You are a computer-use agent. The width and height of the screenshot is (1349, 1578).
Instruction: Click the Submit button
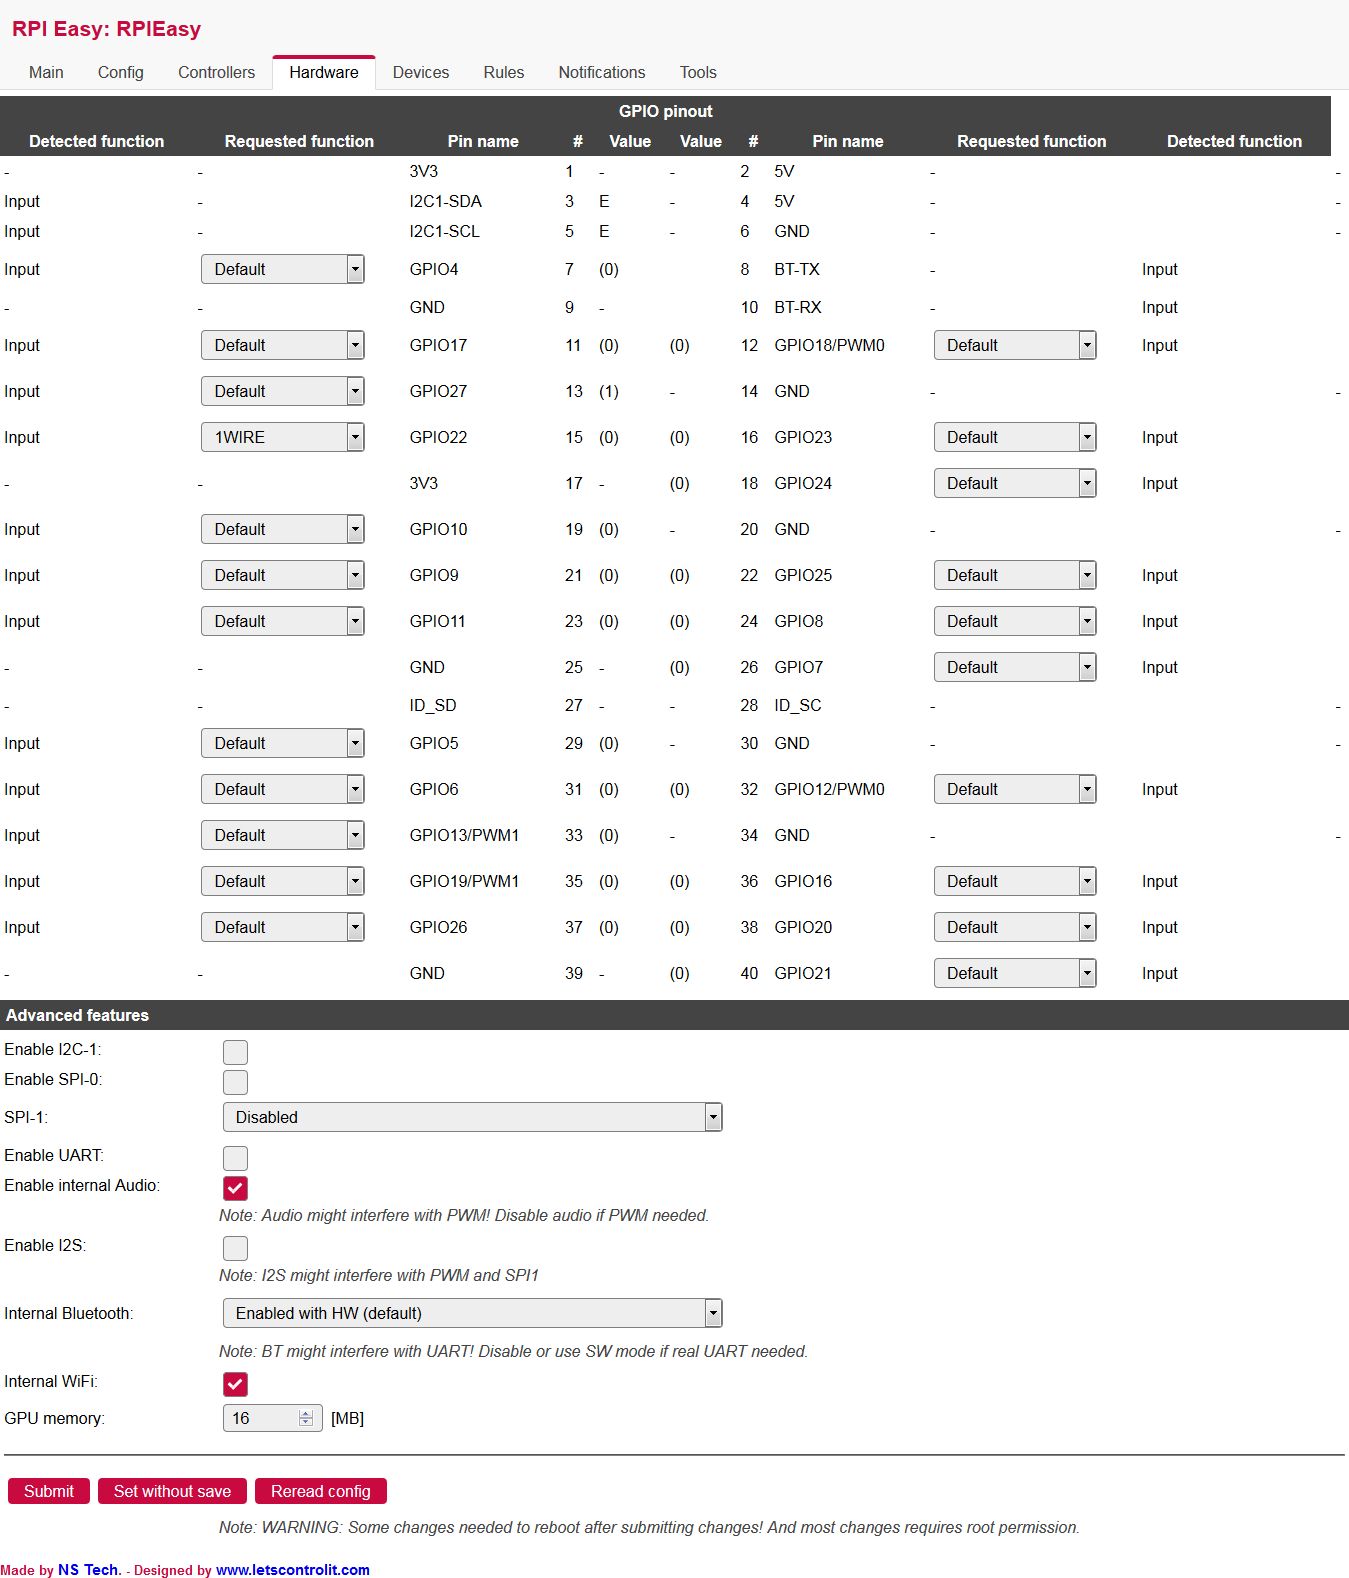(49, 1491)
